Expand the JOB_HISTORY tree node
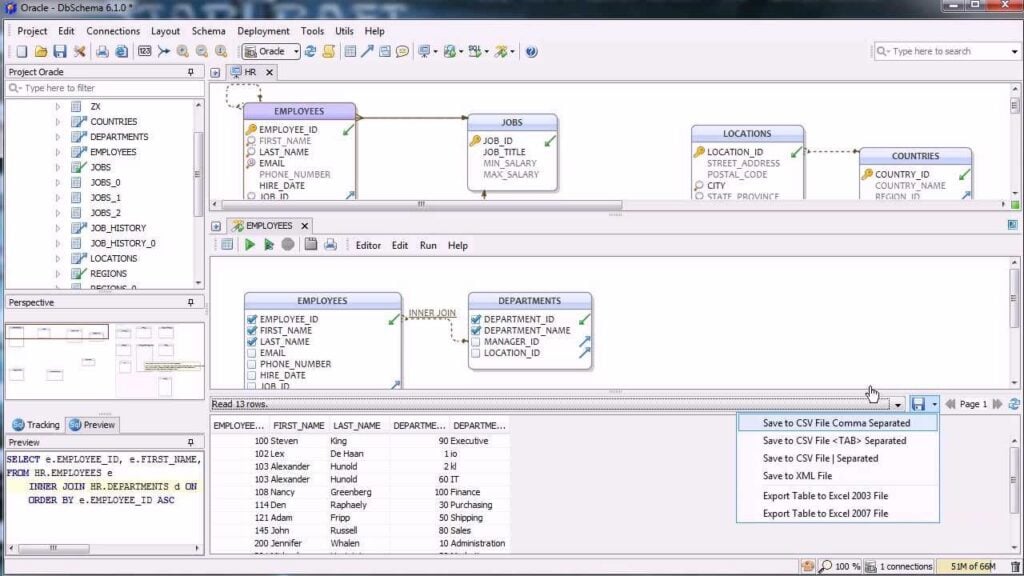Screen dimensions: 1024x576 57,228
